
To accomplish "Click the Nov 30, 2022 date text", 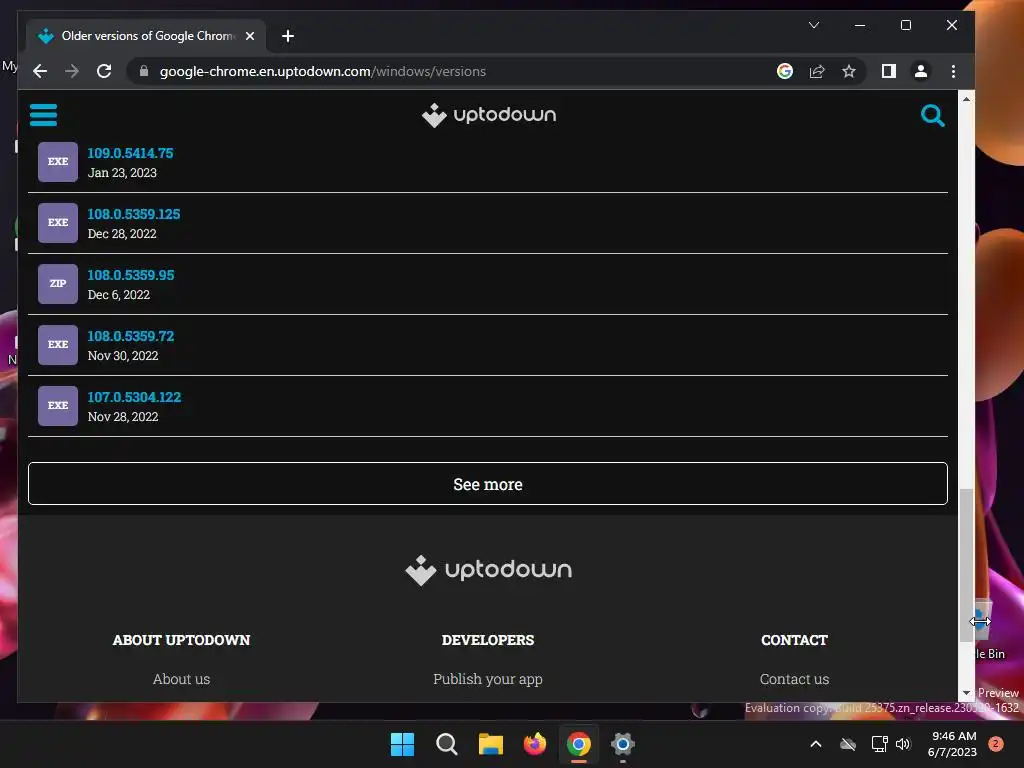I will pyautogui.click(x=123, y=356).
